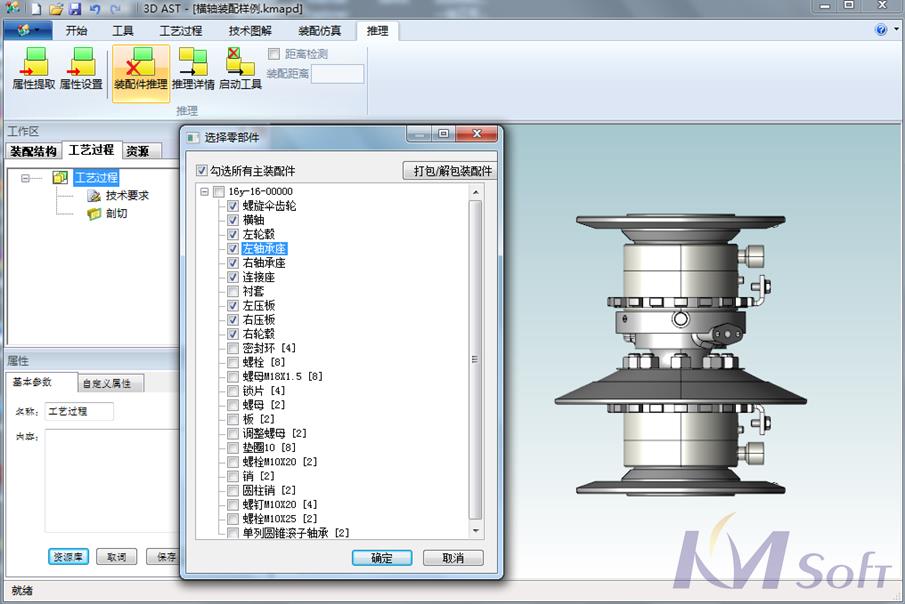The width and height of the screenshot is (905, 604).
Task: Click the 属性提取 ribbon icon
Action: [x=34, y=68]
